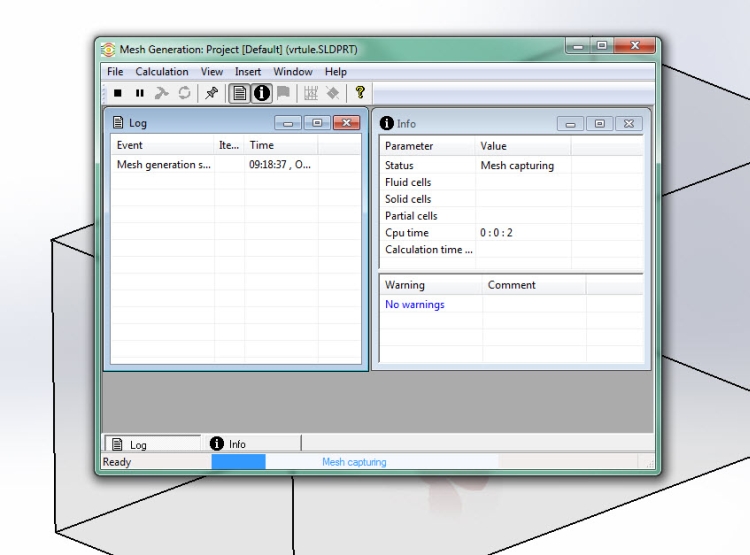Select the Status parameter row
Viewport: 750px width, 555px height.
(511, 166)
